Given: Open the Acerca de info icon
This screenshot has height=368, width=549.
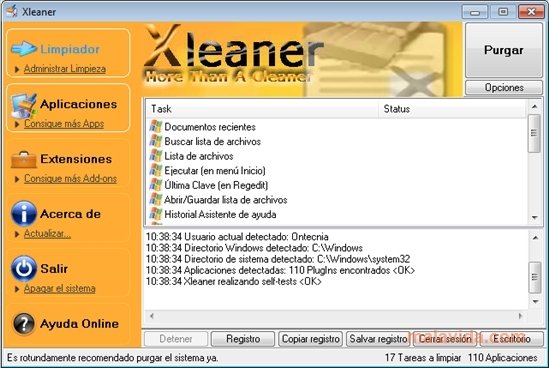Looking at the screenshot, I should point(23,213).
